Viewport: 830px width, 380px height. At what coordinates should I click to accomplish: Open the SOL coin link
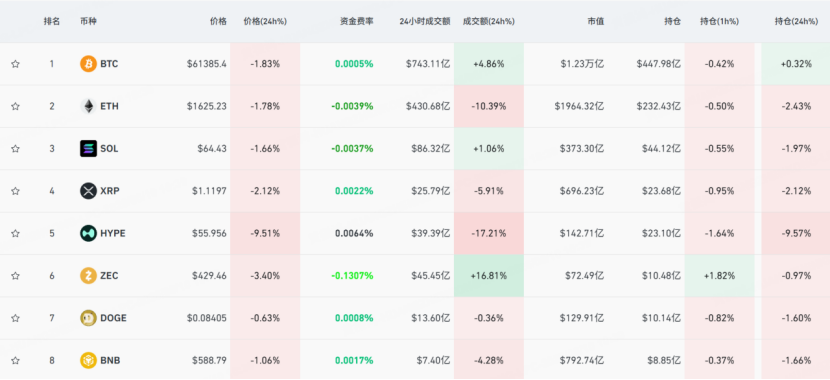click(x=109, y=149)
